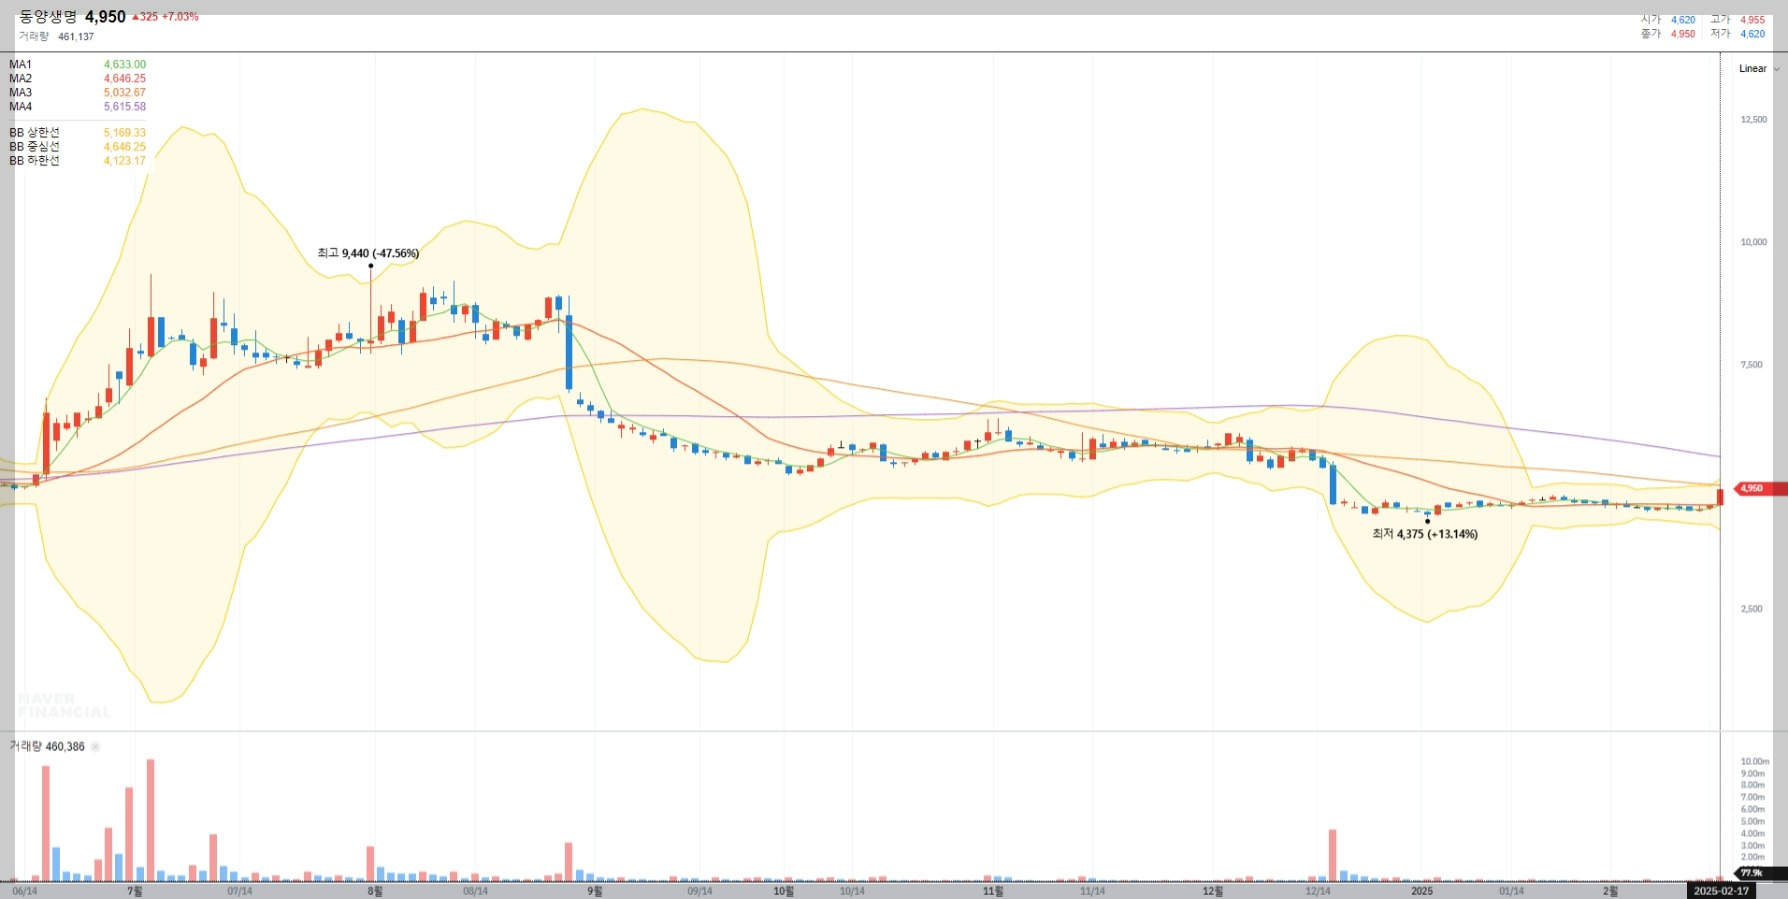
Task: Click the BB 하한선 4,123.17 legend entry
Action: tap(77, 161)
